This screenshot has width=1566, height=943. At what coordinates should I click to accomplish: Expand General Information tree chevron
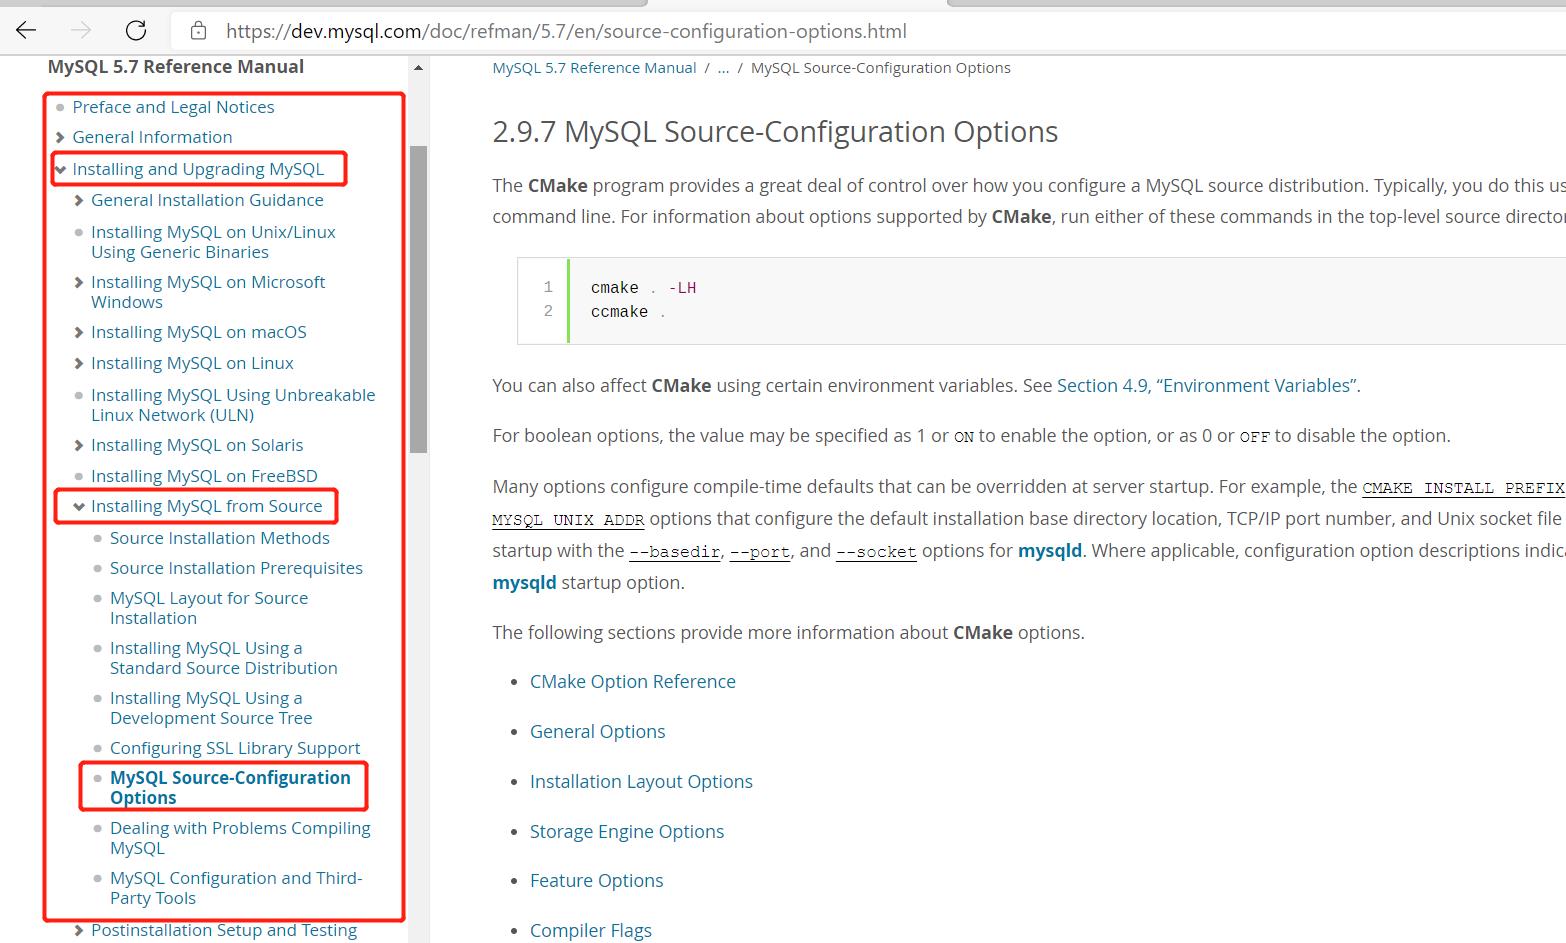(60, 137)
